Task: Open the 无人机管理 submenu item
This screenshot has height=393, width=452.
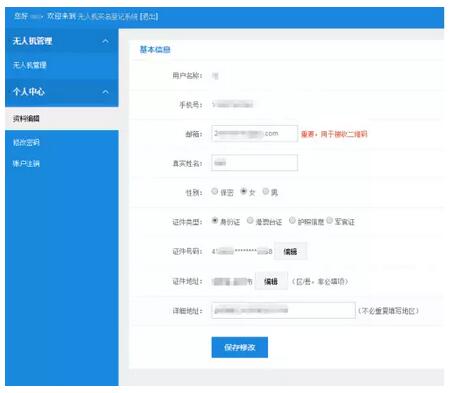Action: click(29, 65)
